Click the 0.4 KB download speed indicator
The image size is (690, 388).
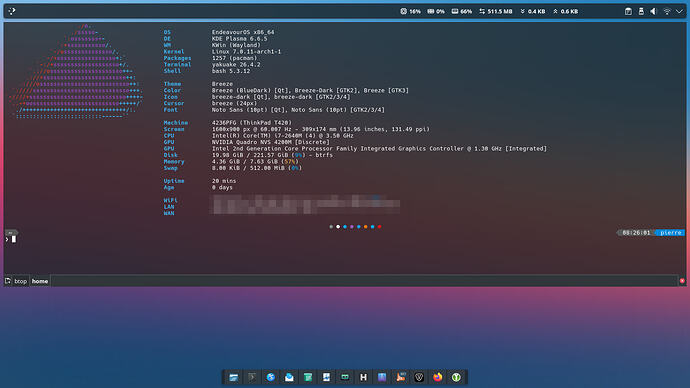click(532, 11)
